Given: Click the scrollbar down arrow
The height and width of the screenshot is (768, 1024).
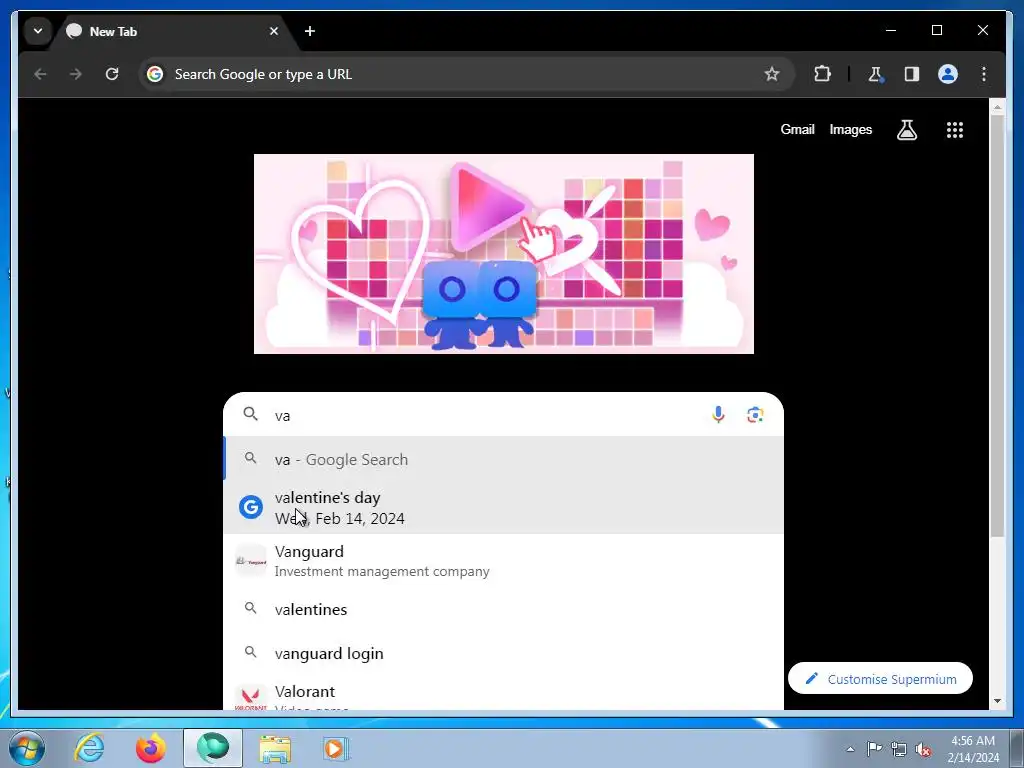Looking at the screenshot, I should point(997,701).
